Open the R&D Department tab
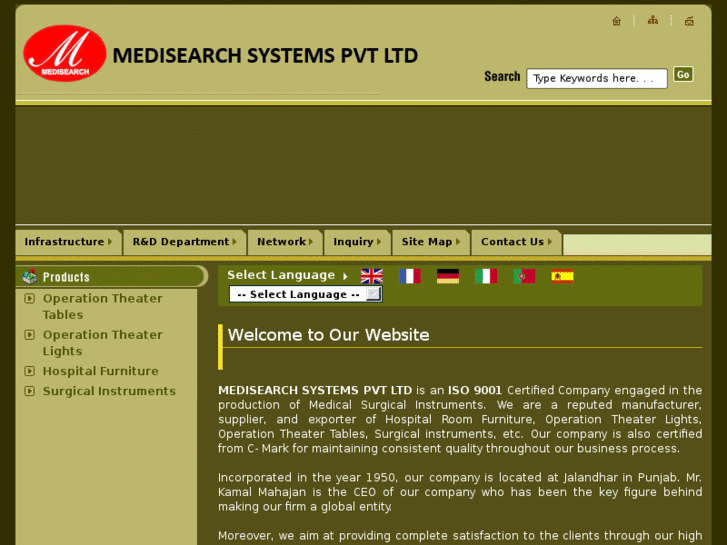 [x=185, y=242]
